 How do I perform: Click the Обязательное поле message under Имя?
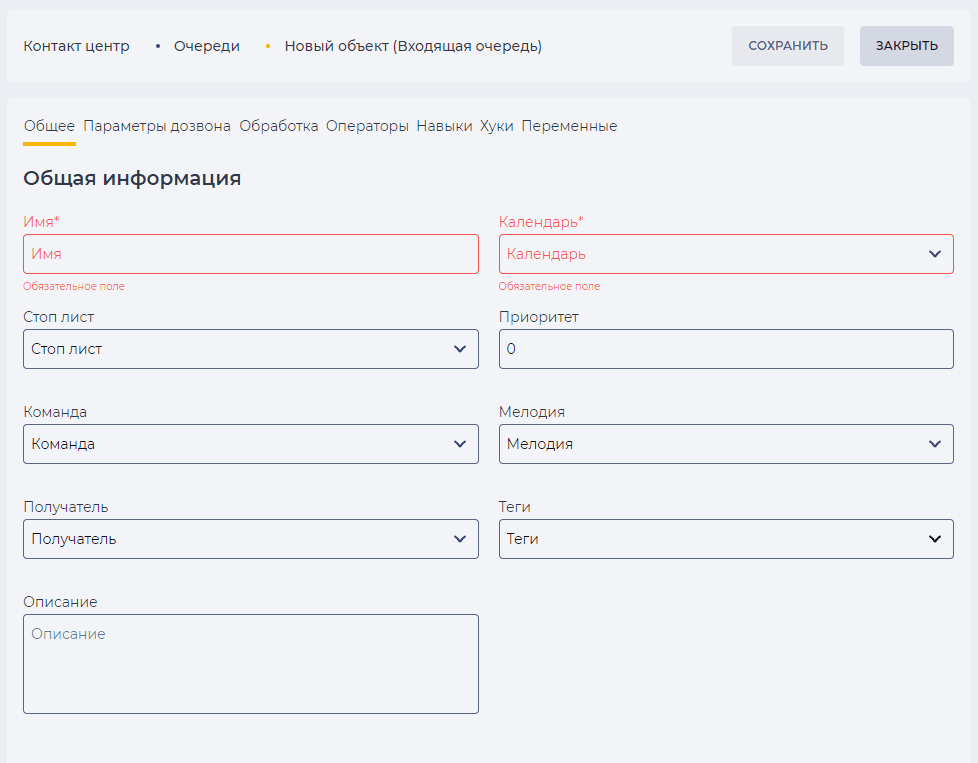(74, 286)
